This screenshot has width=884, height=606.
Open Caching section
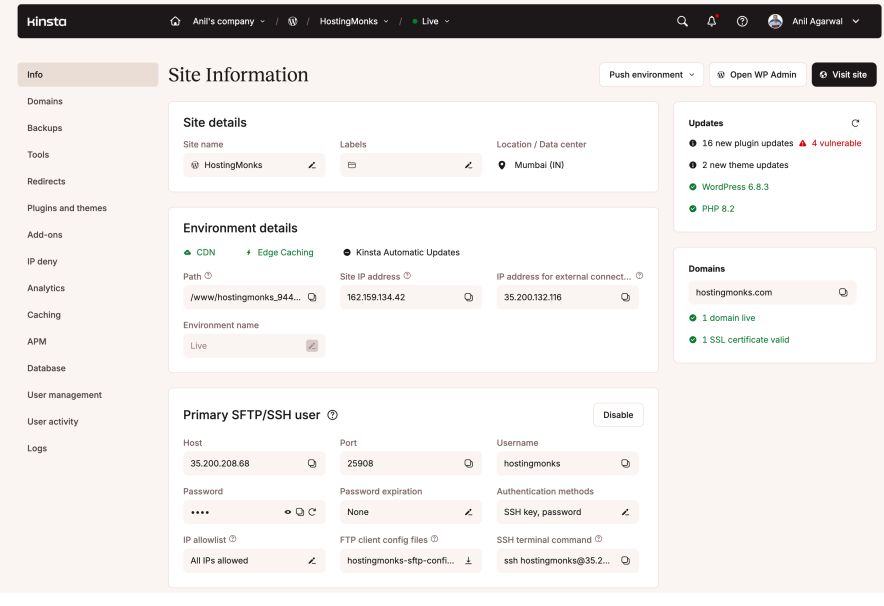pyautogui.click(x=44, y=315)
